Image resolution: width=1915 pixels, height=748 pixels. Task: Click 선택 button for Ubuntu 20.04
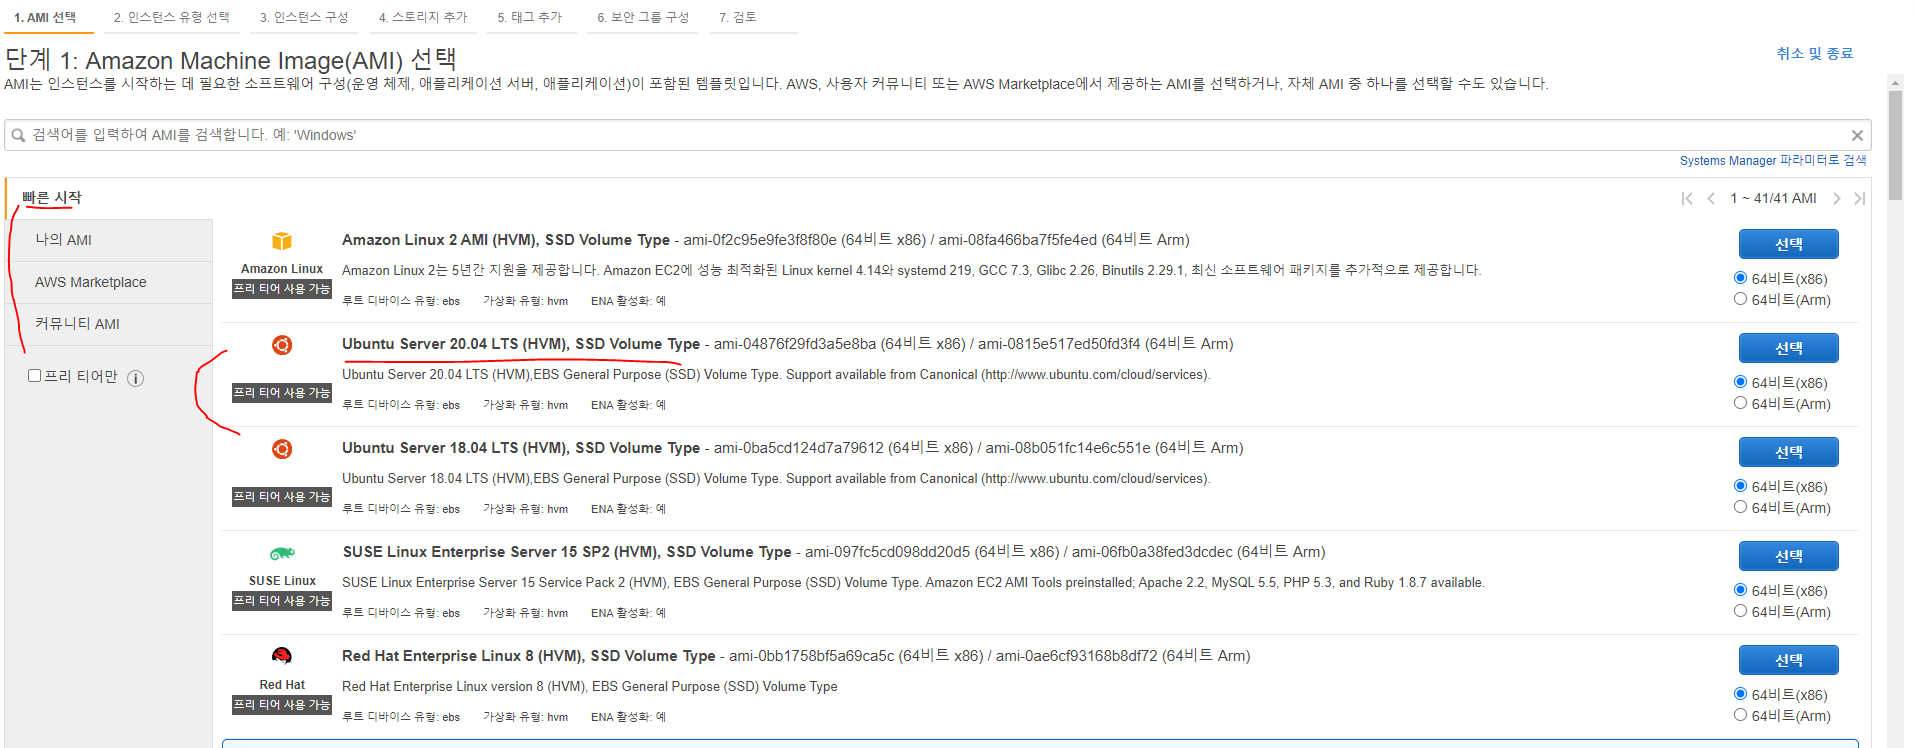pyautogui.click(x=1788, y=348)
